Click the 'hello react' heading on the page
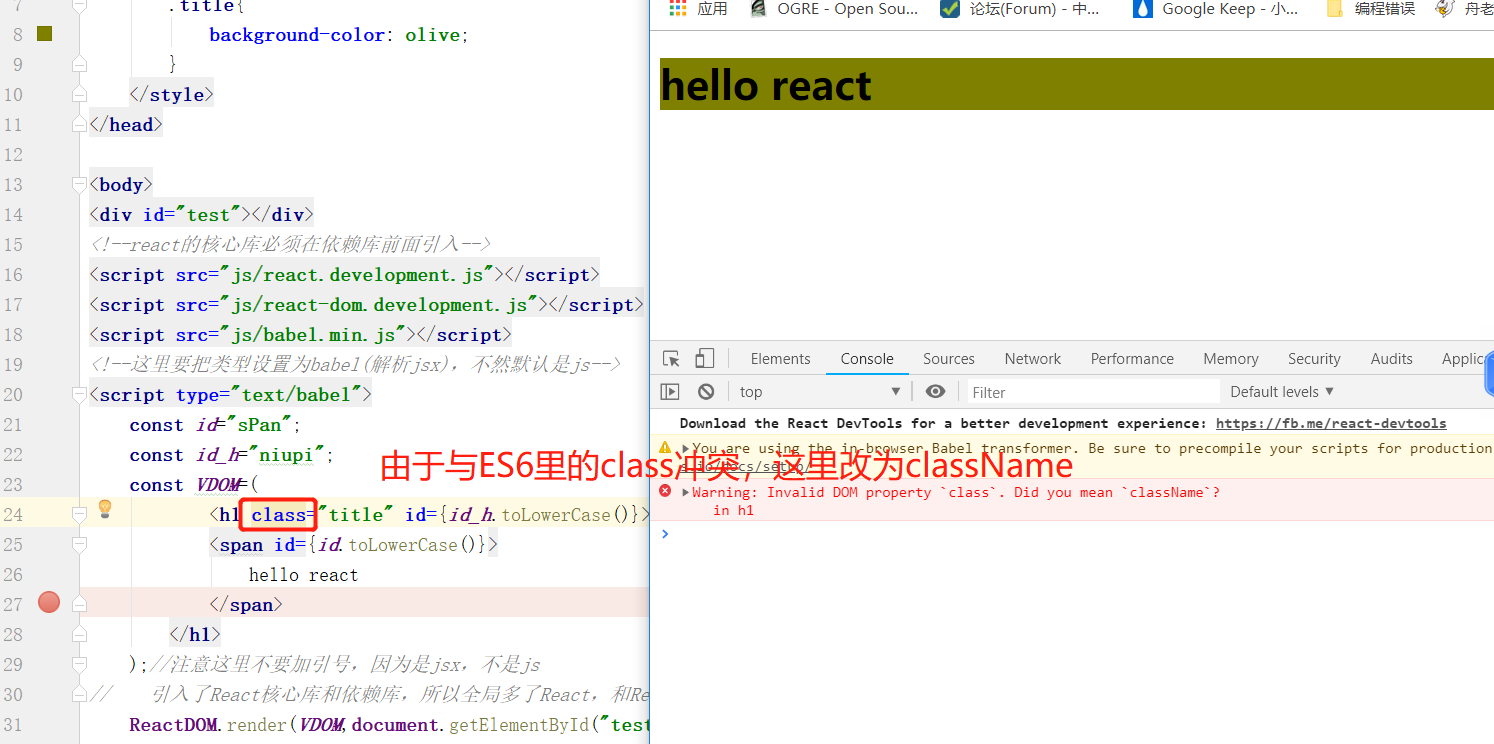The height and width of the screenshot is (744, 1494). tap(766, 85)
